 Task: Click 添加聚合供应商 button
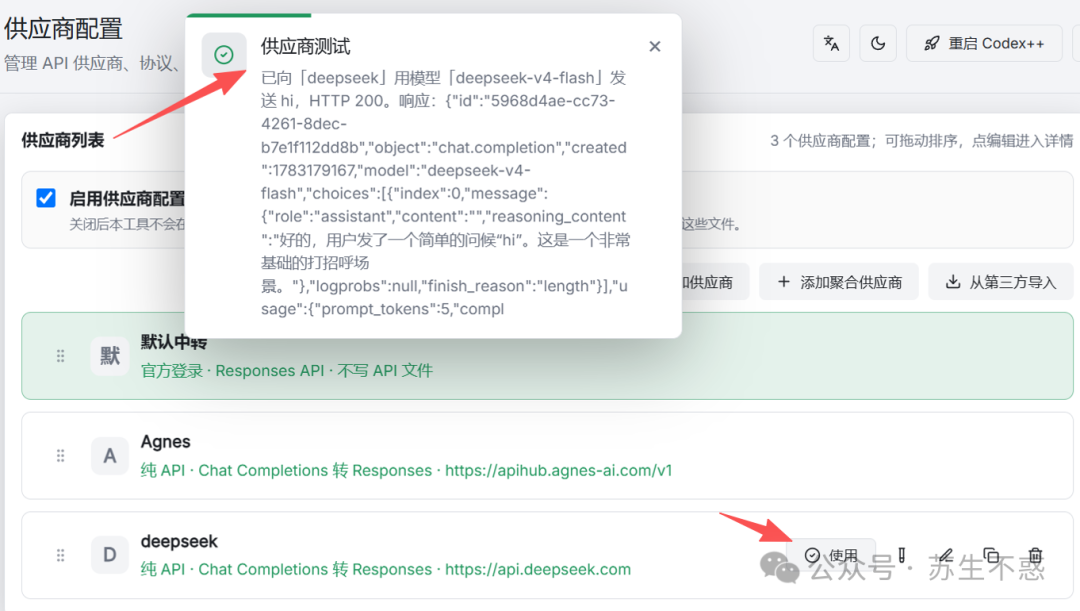coord(838,282)
